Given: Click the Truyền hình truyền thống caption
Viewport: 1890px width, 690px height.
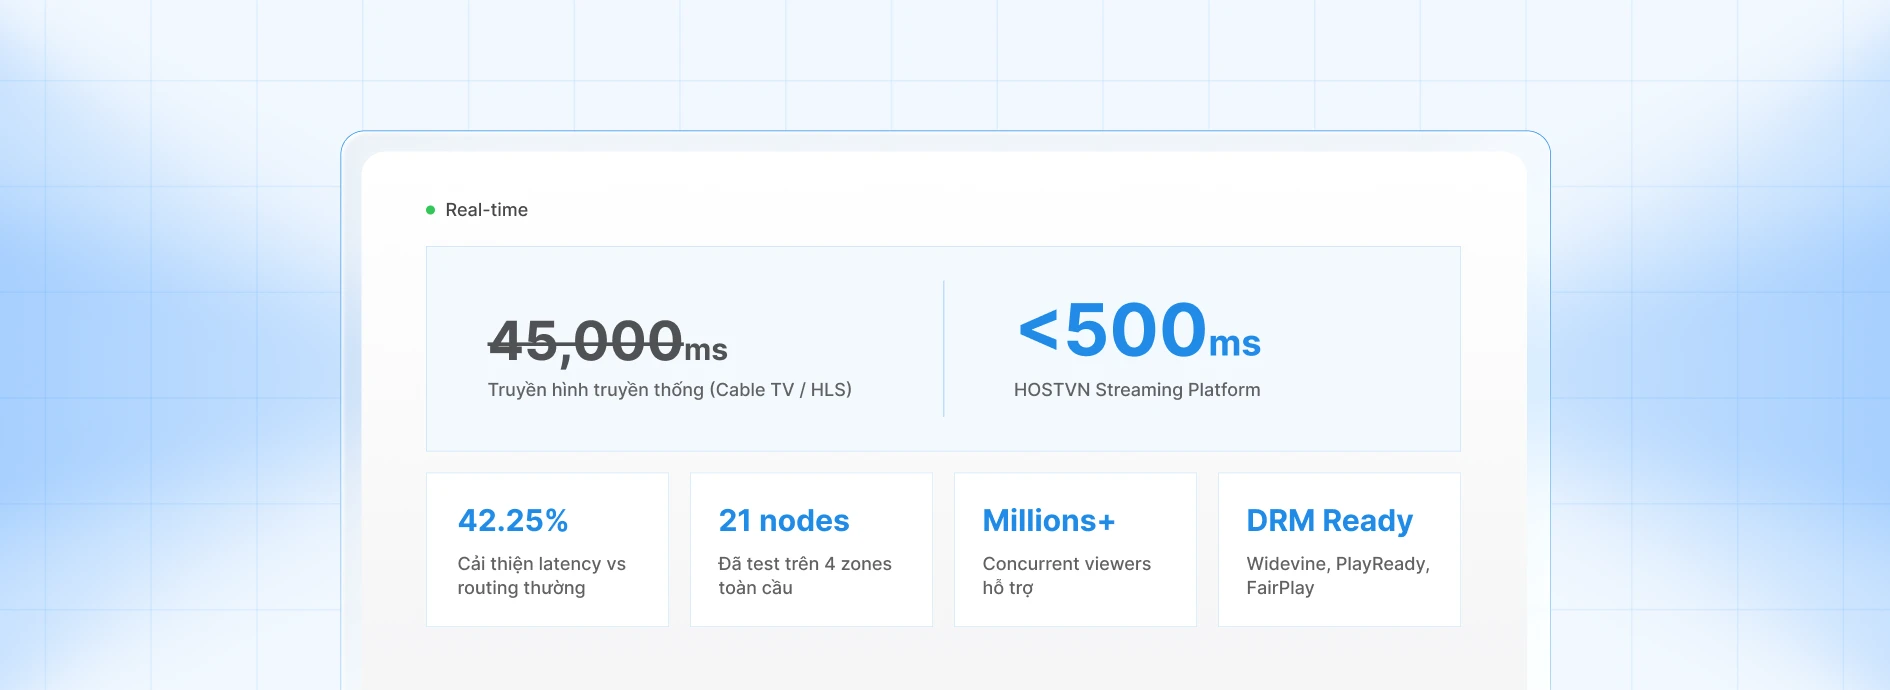Looking at the screenshot, I should [670, 390].
